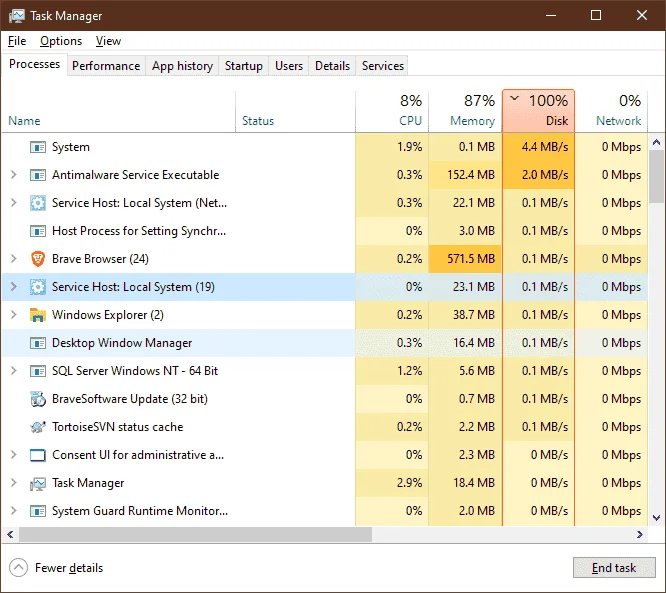The image size is (666, 593).
Task: Select the System process name
Action: (71, 147)
